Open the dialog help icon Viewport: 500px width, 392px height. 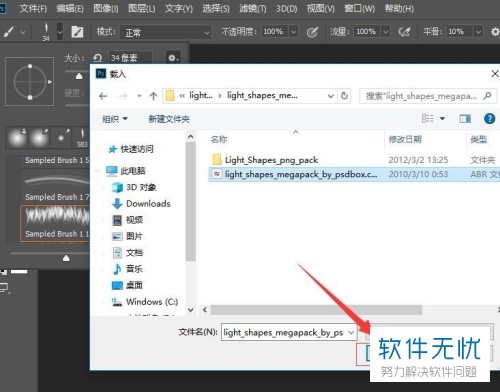pyautogui.click(x=489, y=119)
